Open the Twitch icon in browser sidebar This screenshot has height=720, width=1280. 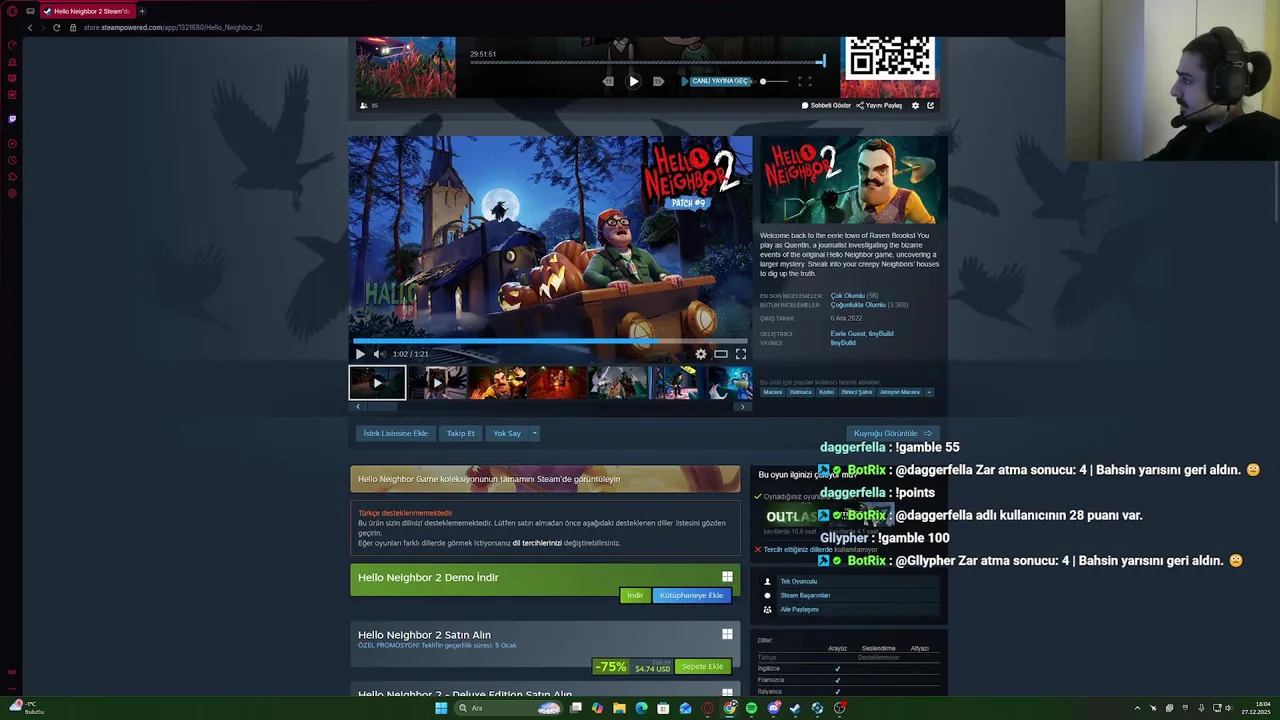(12, 118)
